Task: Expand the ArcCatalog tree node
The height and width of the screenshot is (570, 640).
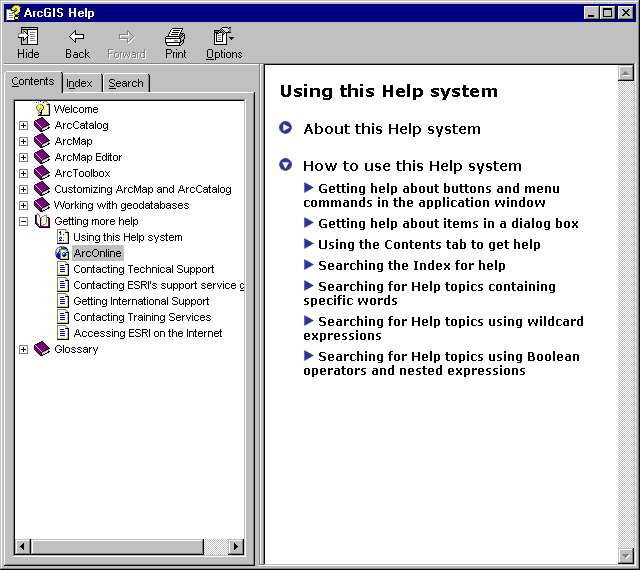Action: [x=24, y=125]
